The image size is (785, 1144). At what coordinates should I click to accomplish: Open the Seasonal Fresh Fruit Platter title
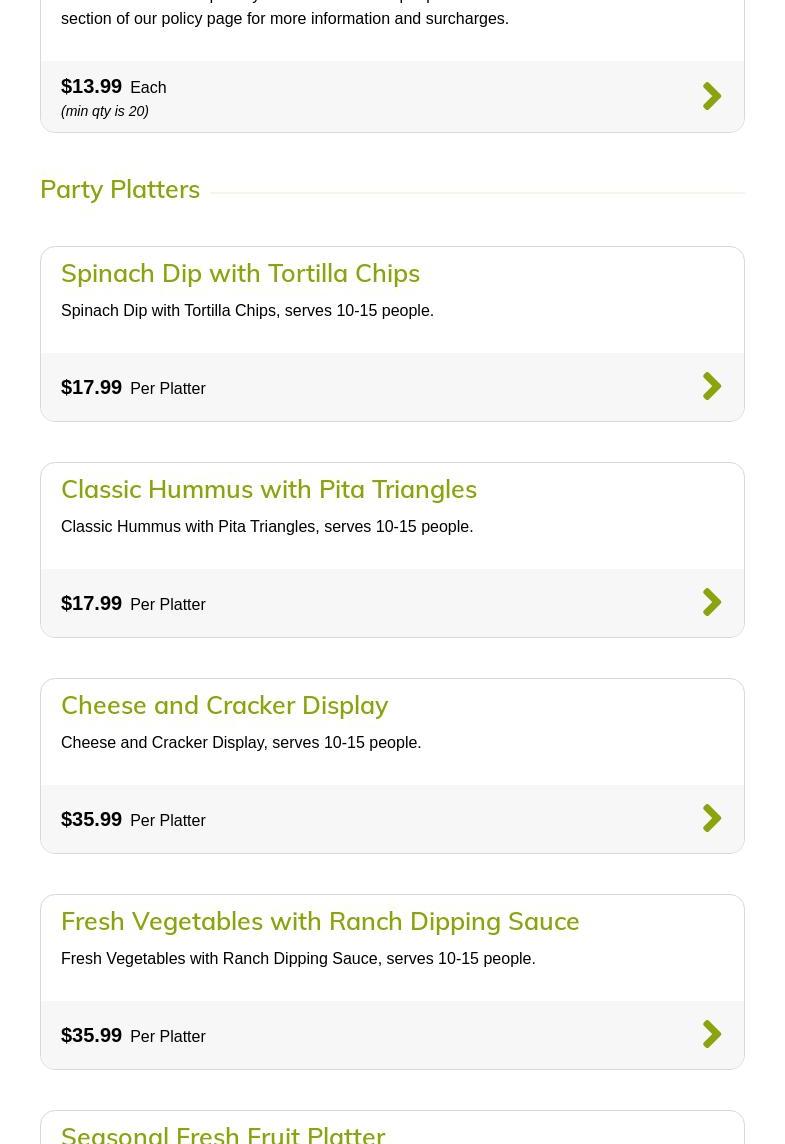coord(223,1133)
